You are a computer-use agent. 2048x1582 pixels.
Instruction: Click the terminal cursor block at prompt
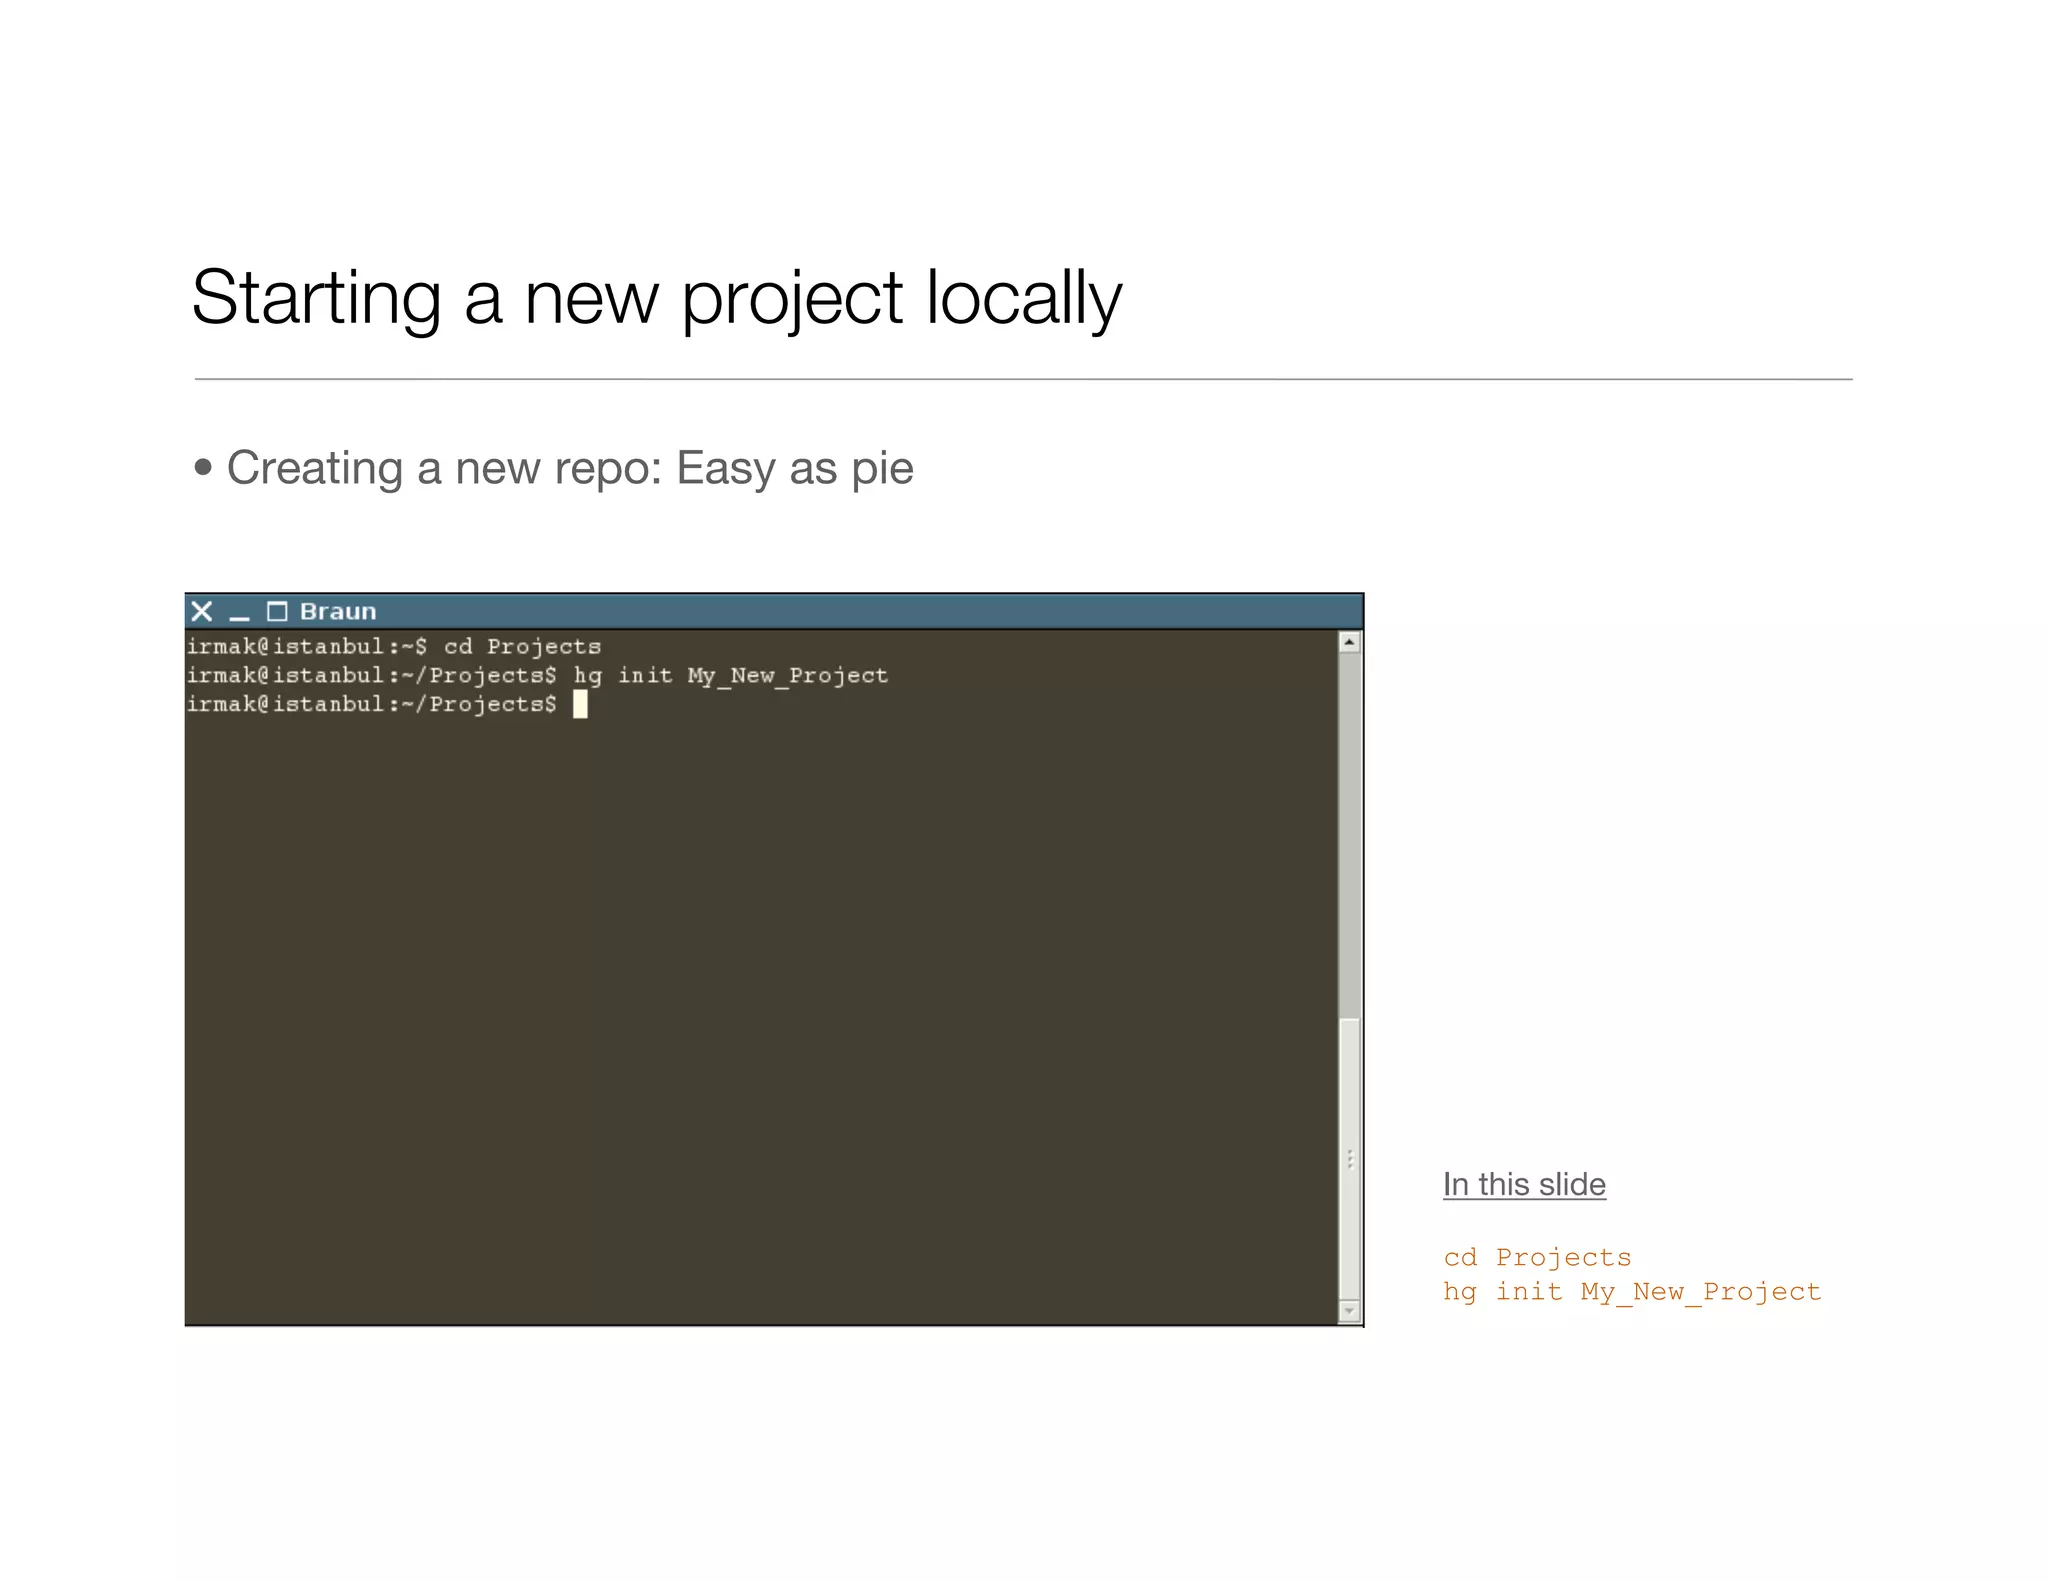pos(580,705)
